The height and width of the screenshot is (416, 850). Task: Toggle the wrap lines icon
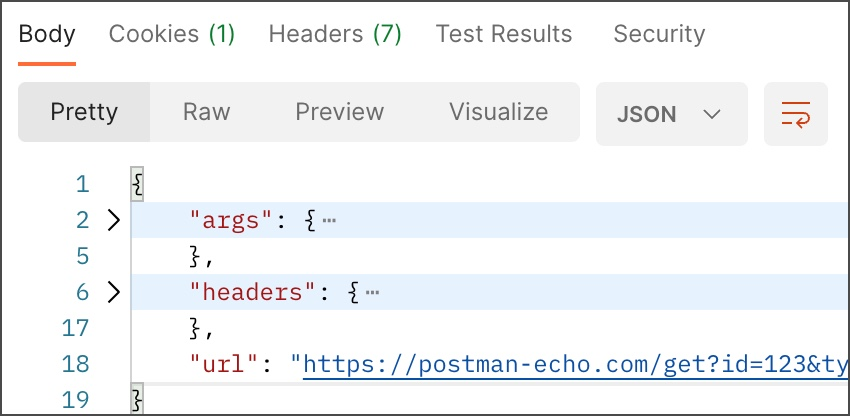click(x=796, y=114)
